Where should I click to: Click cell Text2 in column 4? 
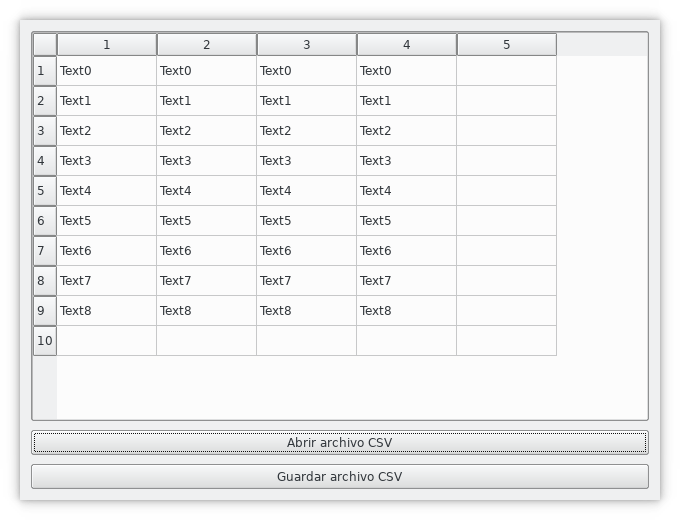coord(407,131)
